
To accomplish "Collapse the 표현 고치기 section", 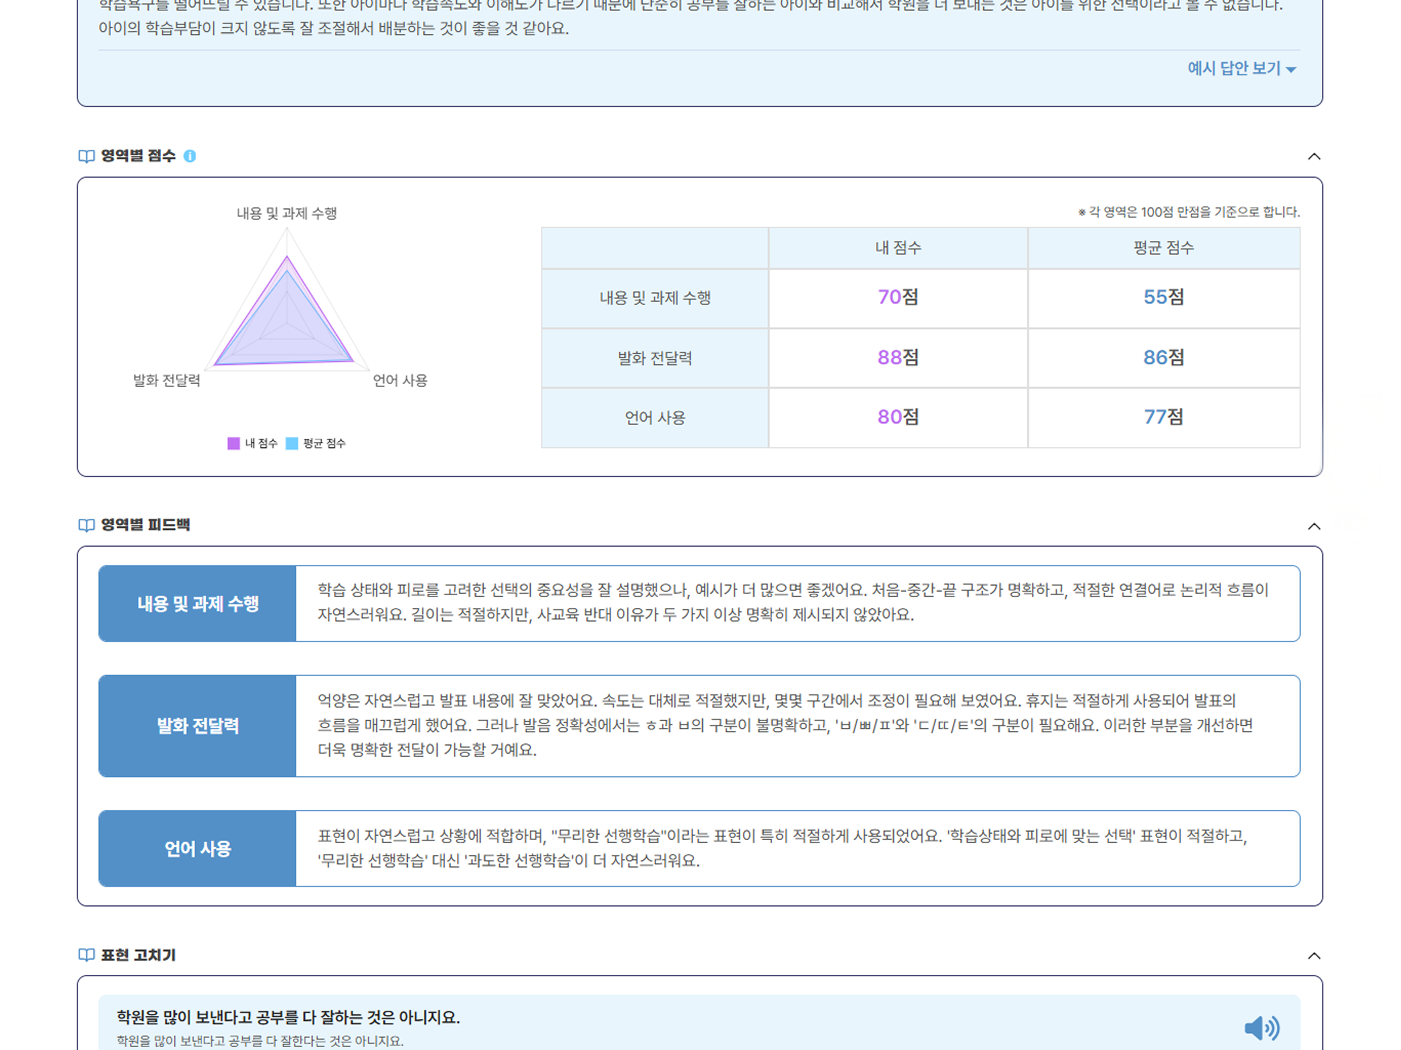I will point(1314,956).
